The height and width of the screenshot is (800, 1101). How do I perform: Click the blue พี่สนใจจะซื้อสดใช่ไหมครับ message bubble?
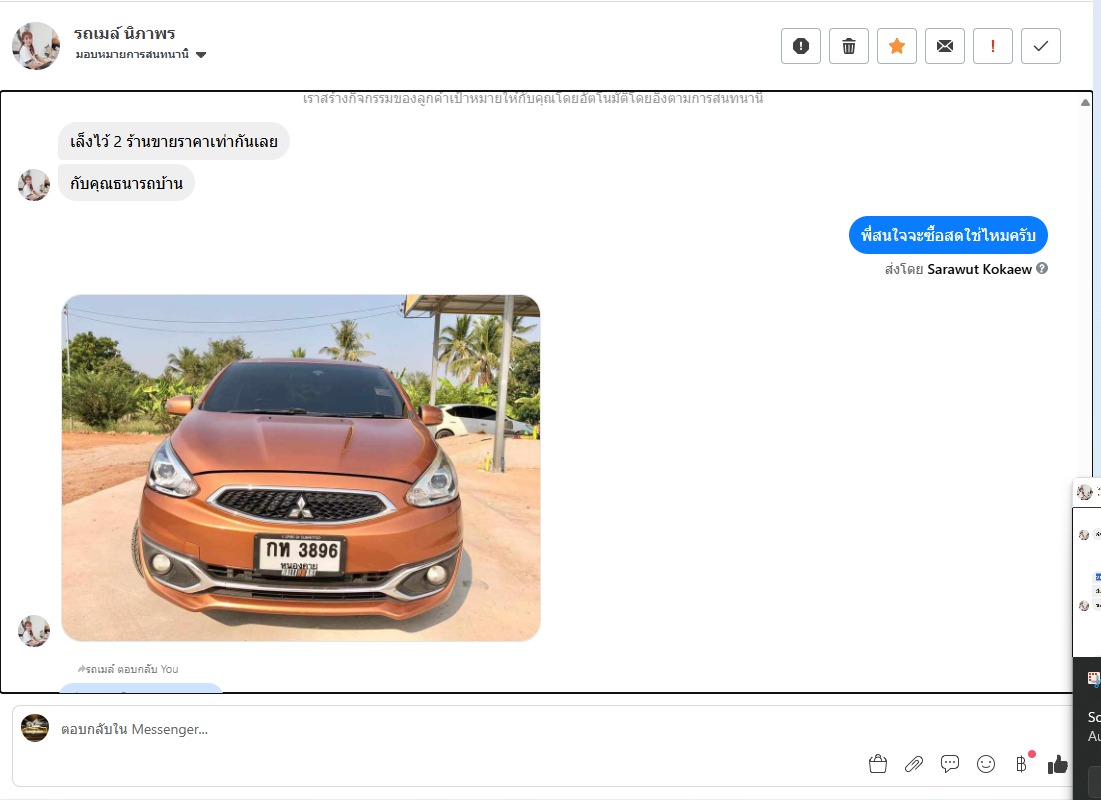click(948, 236)
